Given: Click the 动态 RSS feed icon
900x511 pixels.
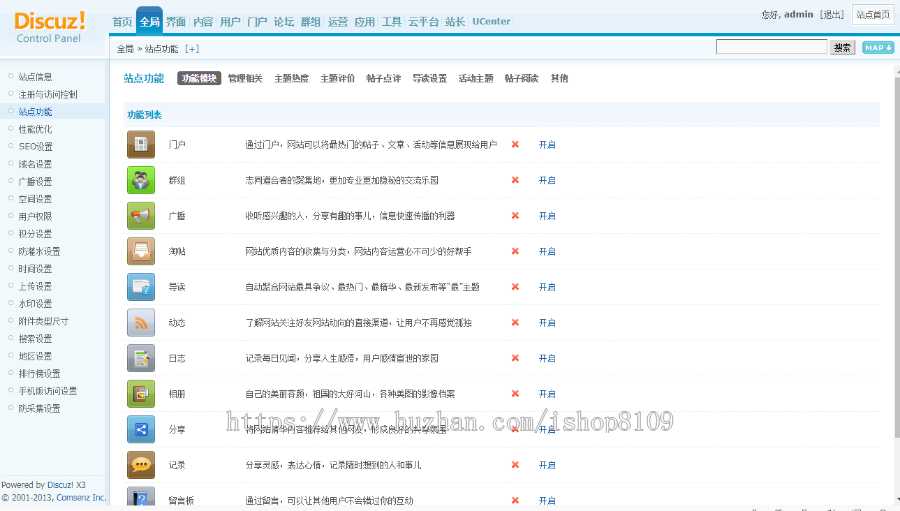Looking at the screenshot, I should point(141,323).
